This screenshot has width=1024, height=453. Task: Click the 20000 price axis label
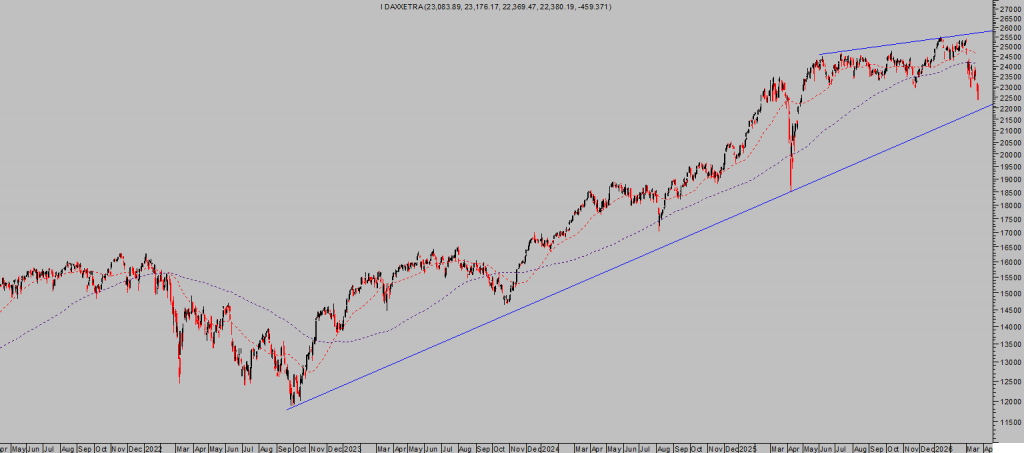1009,156
